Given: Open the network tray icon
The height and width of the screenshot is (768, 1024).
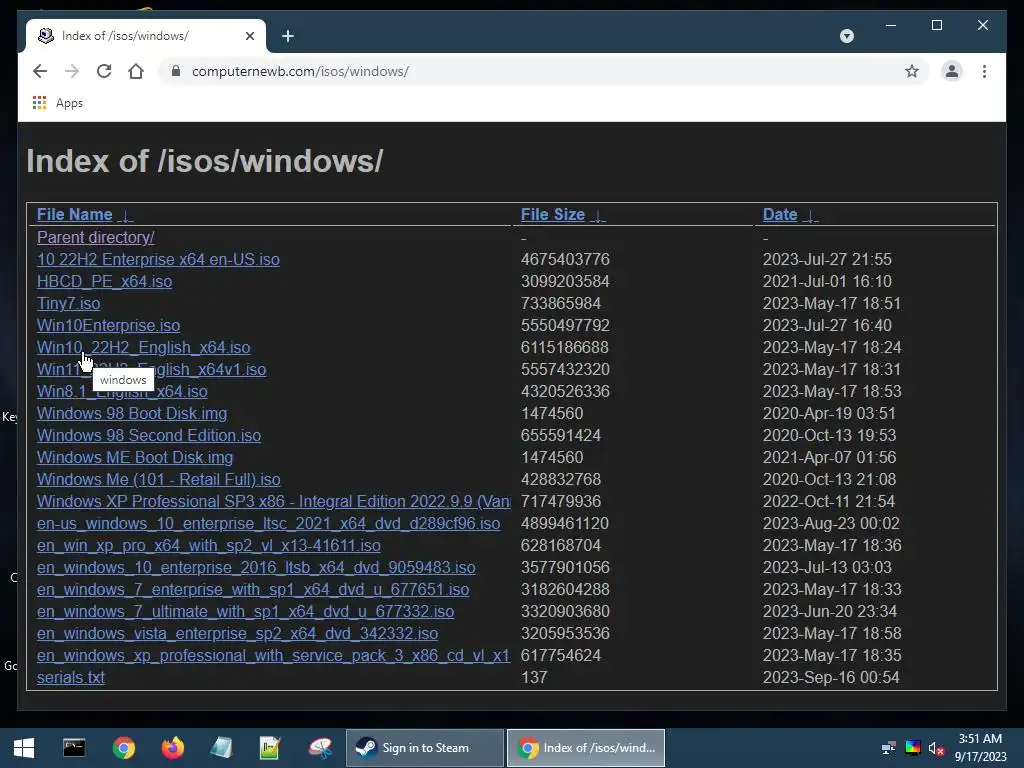Looking at the screenshot, I should point(888,748).
